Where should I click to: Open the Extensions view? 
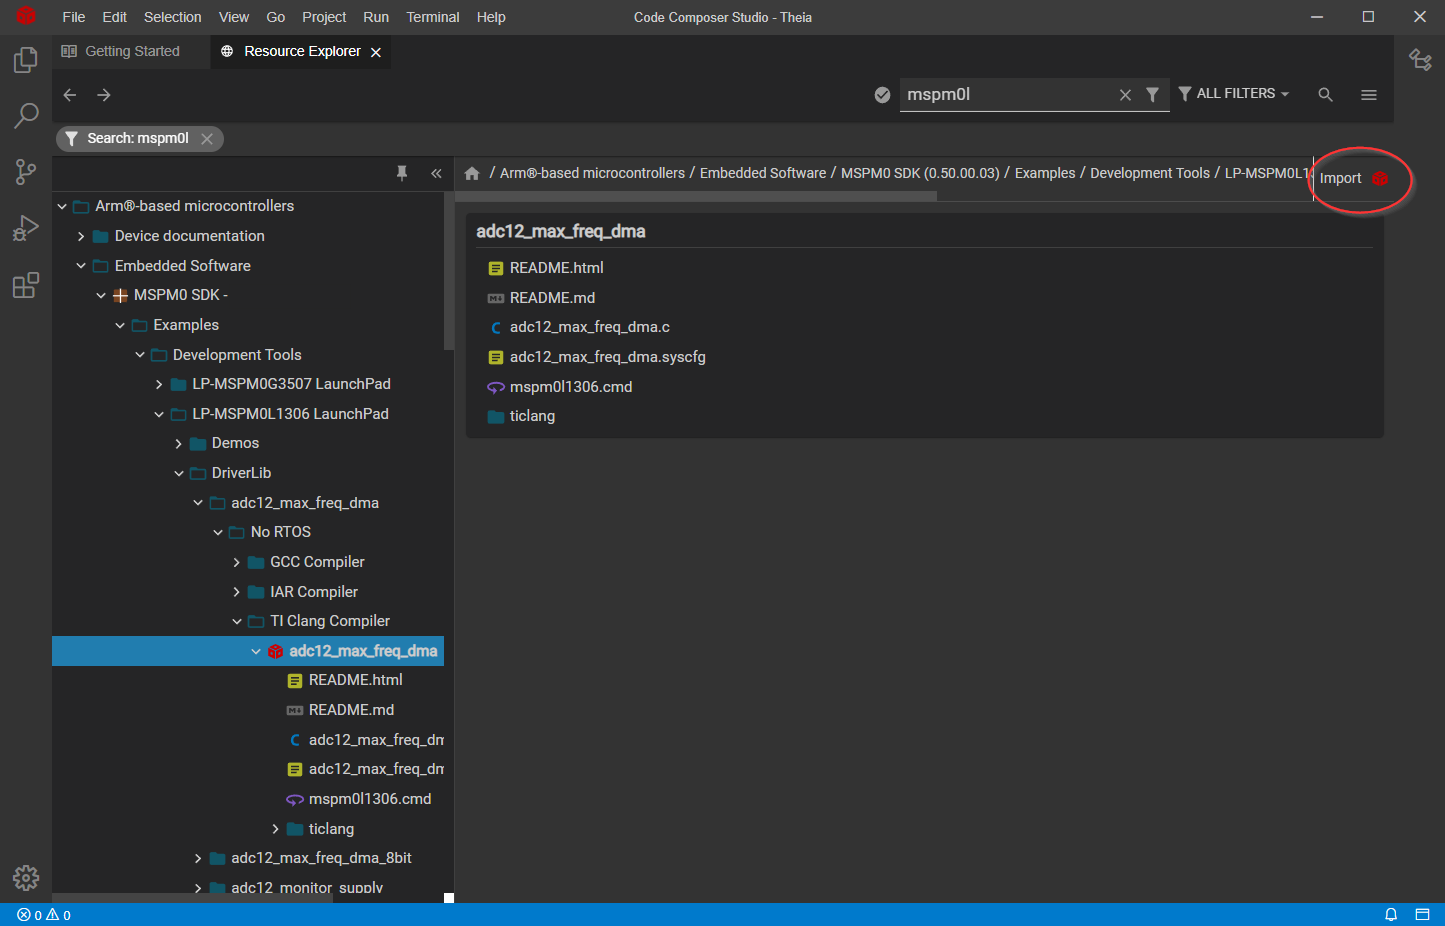[26, 286]
